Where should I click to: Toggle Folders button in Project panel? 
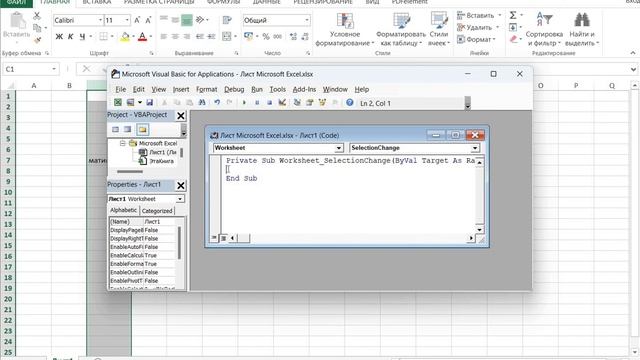pyautogui.click(x=142, y=129)
